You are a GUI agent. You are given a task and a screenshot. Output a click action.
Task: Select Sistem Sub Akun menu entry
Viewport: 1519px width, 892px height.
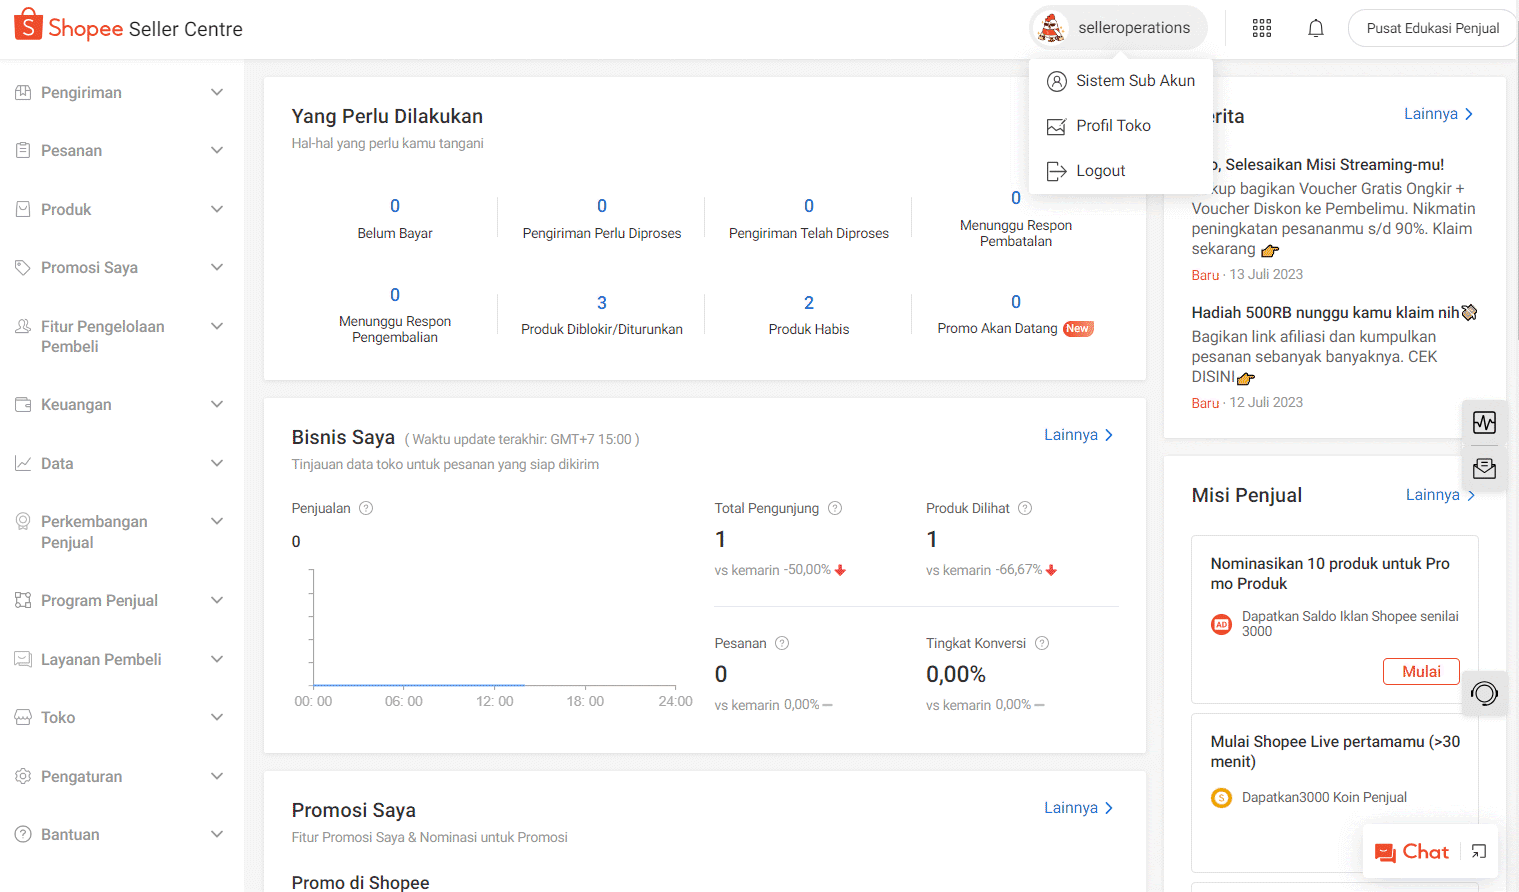pos(1135,81)
